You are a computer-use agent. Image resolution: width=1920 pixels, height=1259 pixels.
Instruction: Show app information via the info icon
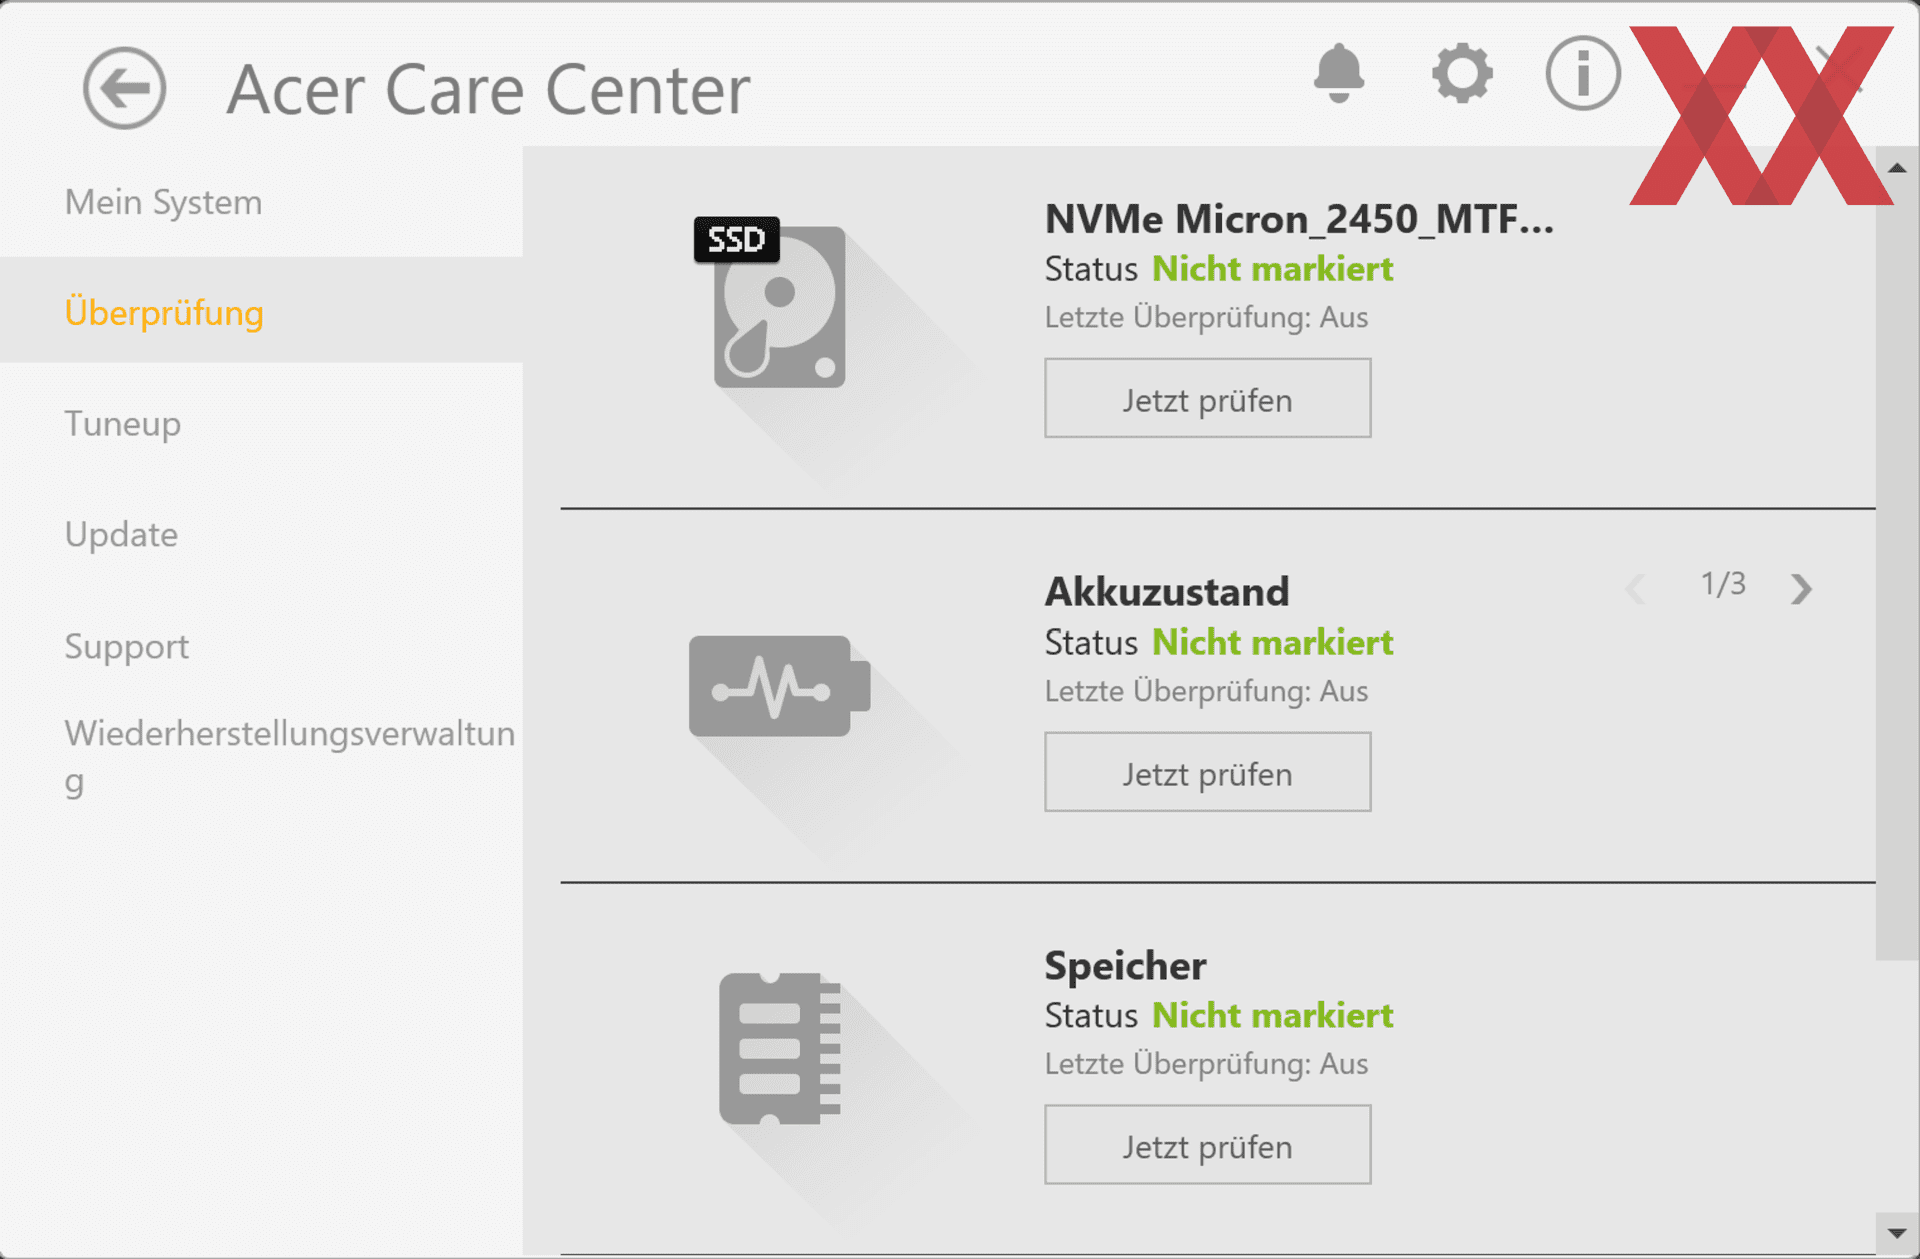tap(1582, 73)
